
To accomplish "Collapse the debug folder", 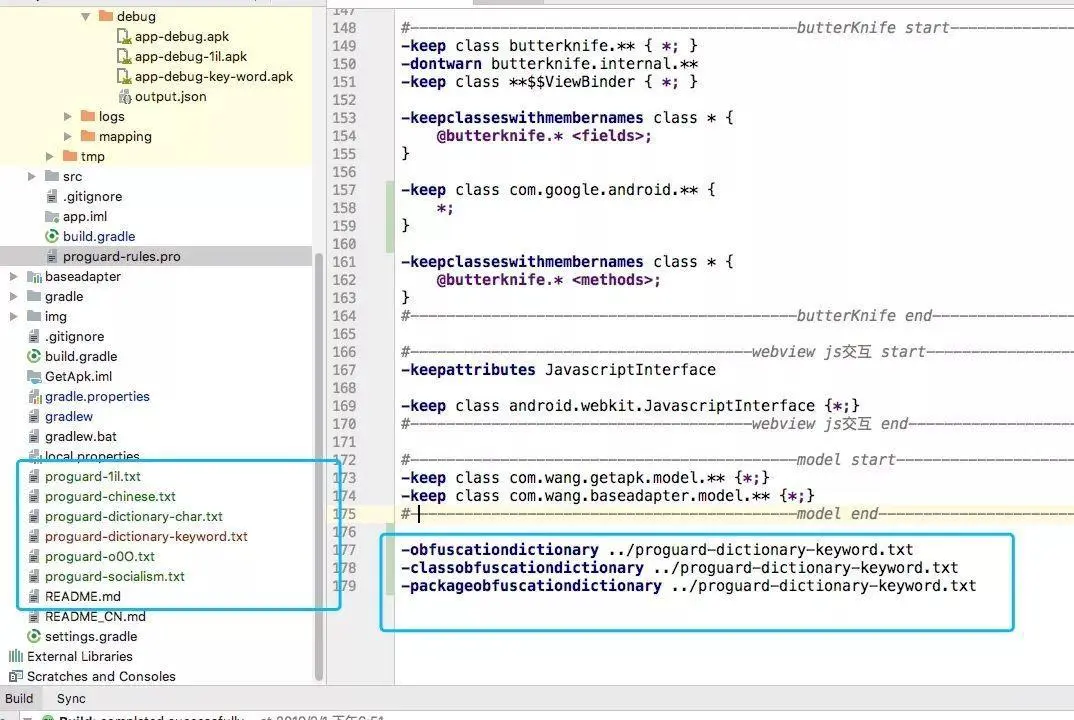I will point(86,16).
